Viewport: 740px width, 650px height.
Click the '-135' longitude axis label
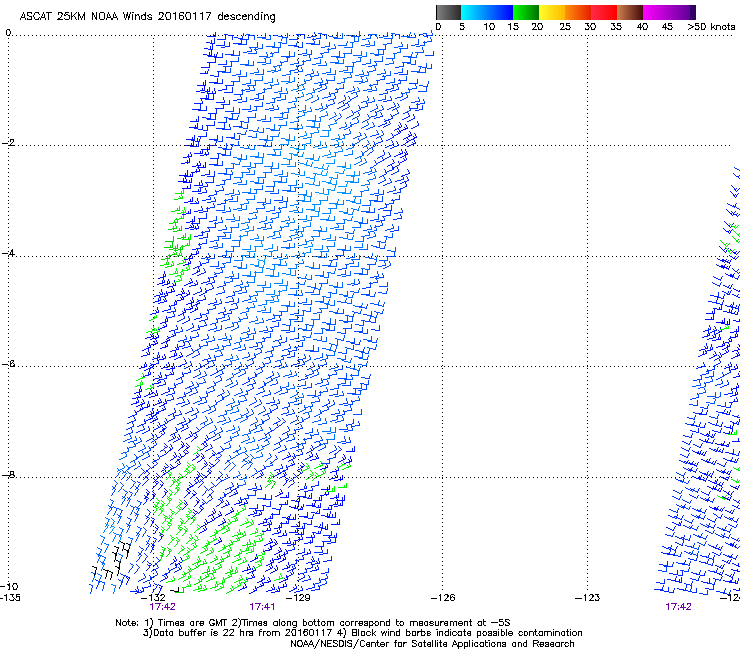[x=10, y=598]
